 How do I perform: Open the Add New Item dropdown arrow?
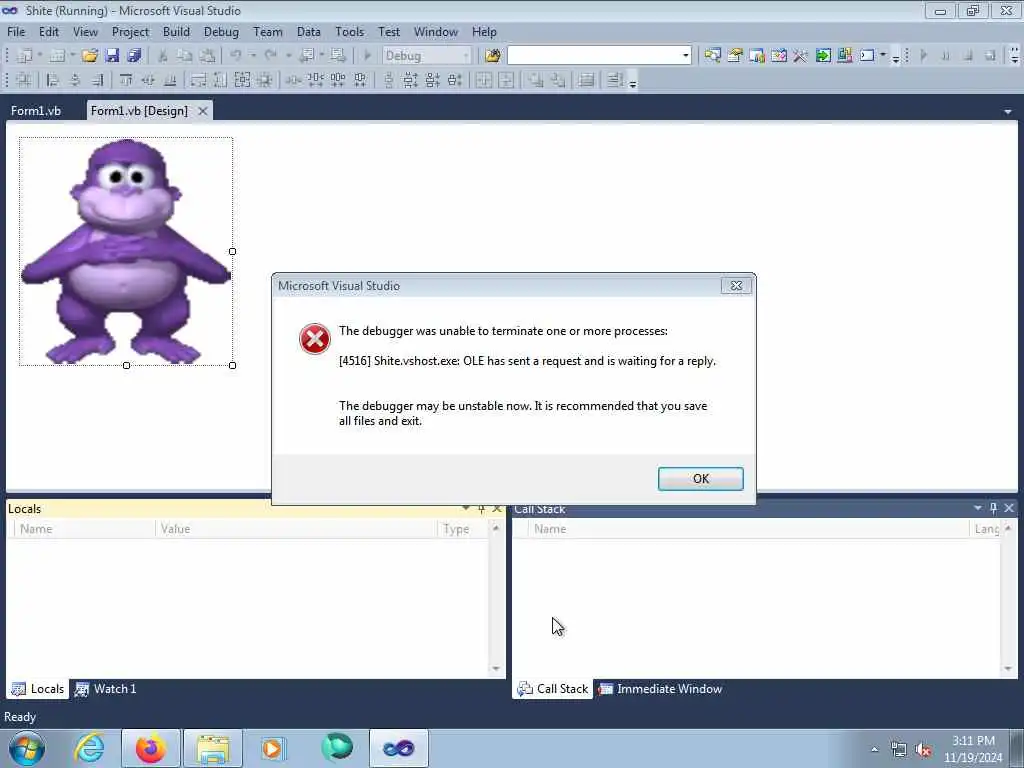click(x=72, y=56)
